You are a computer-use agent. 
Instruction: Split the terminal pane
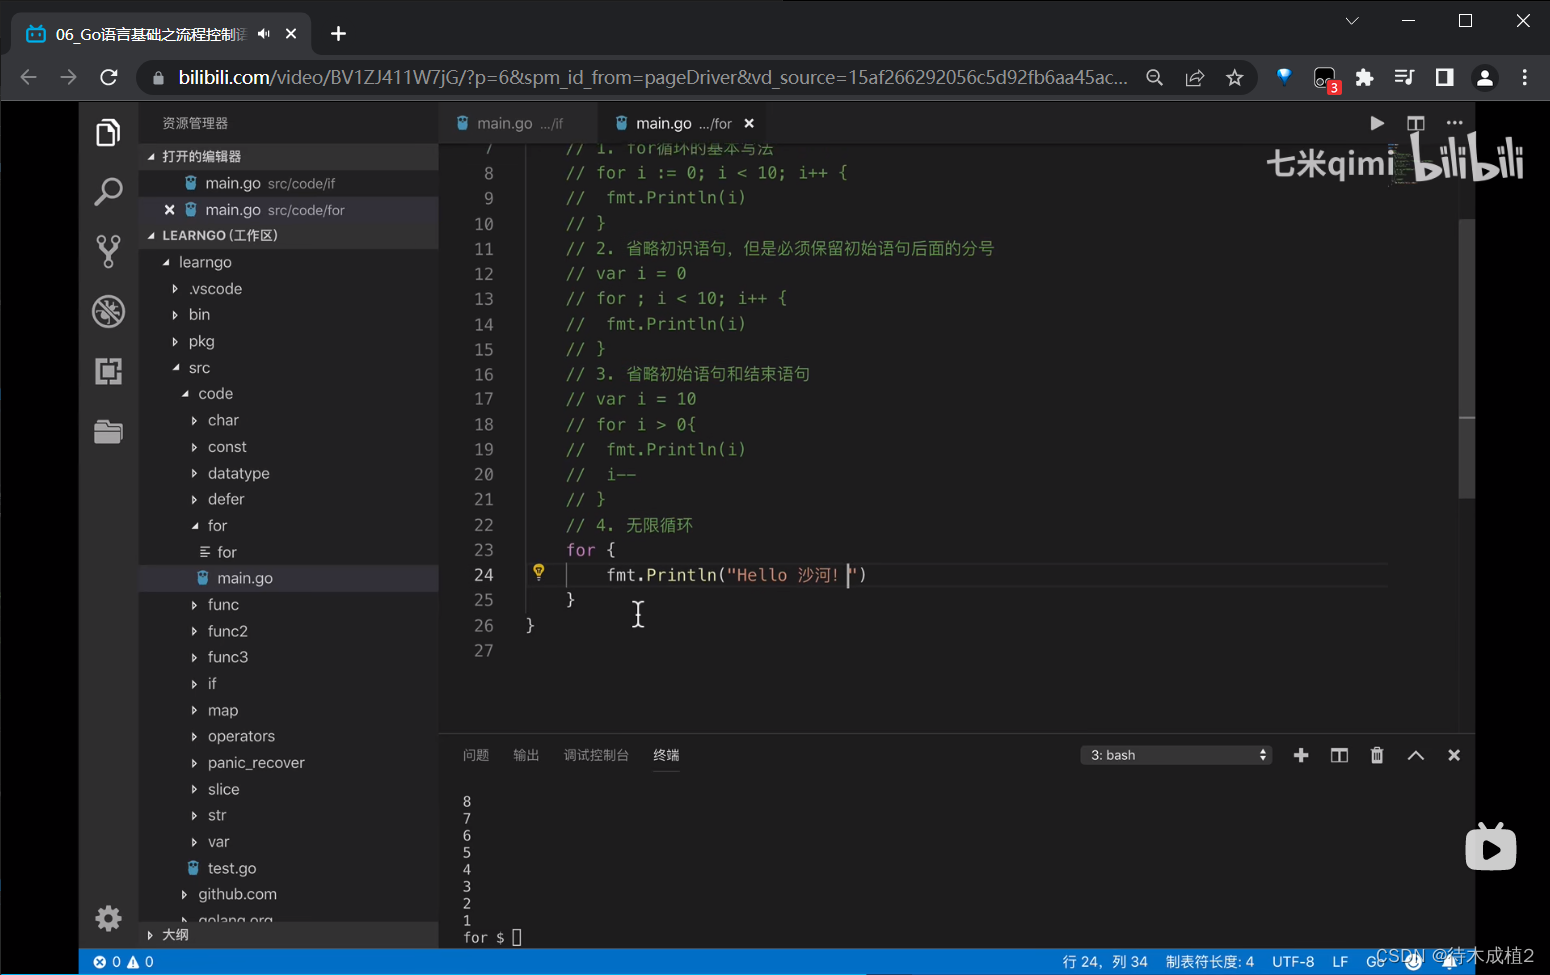pyautogui.click(x=1339, y=755)
